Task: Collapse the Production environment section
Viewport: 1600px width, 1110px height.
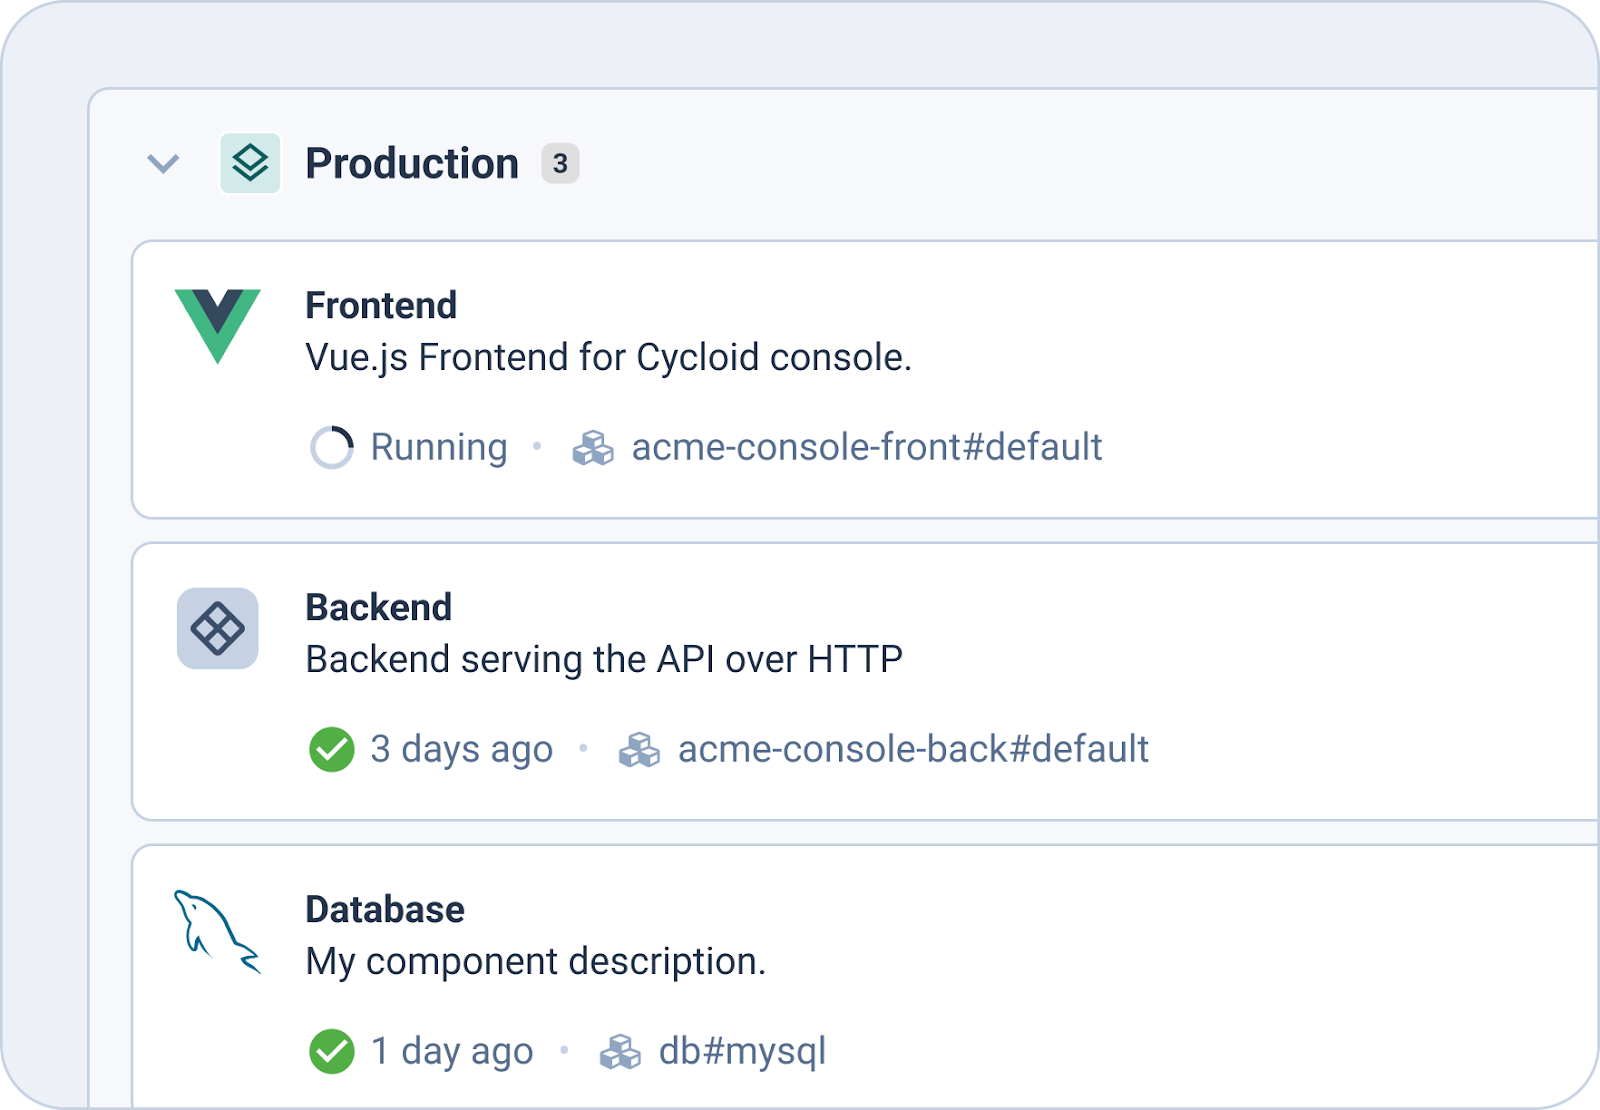Action: (163, 163)
